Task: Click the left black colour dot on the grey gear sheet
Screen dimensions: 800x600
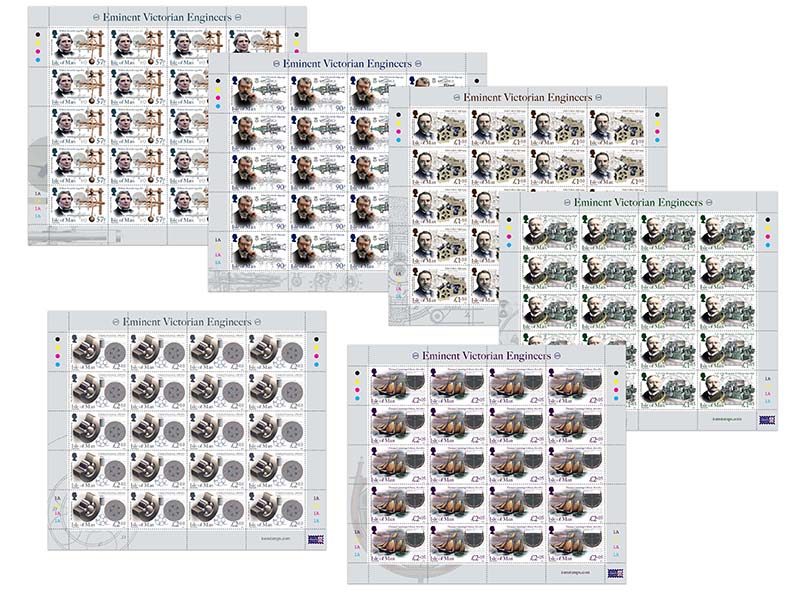Action: click(58, 339)
